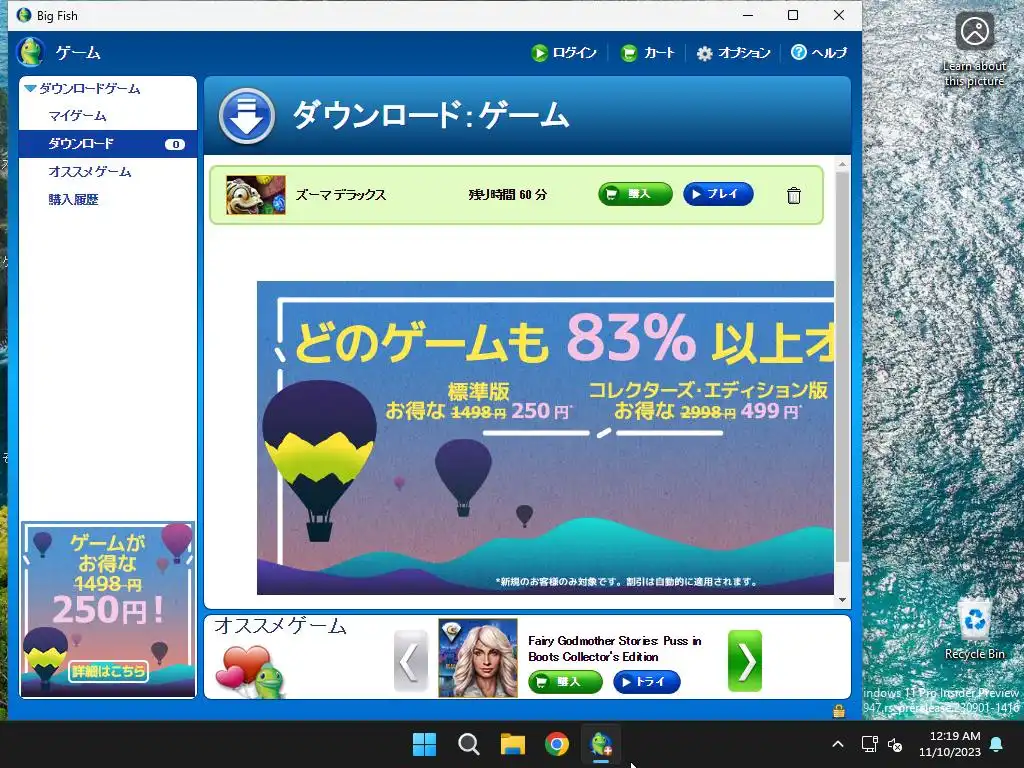Viewport: 1024px width, 768px height.
Task: Show previous recommended game with left arrow
Action: pos(411,661)
